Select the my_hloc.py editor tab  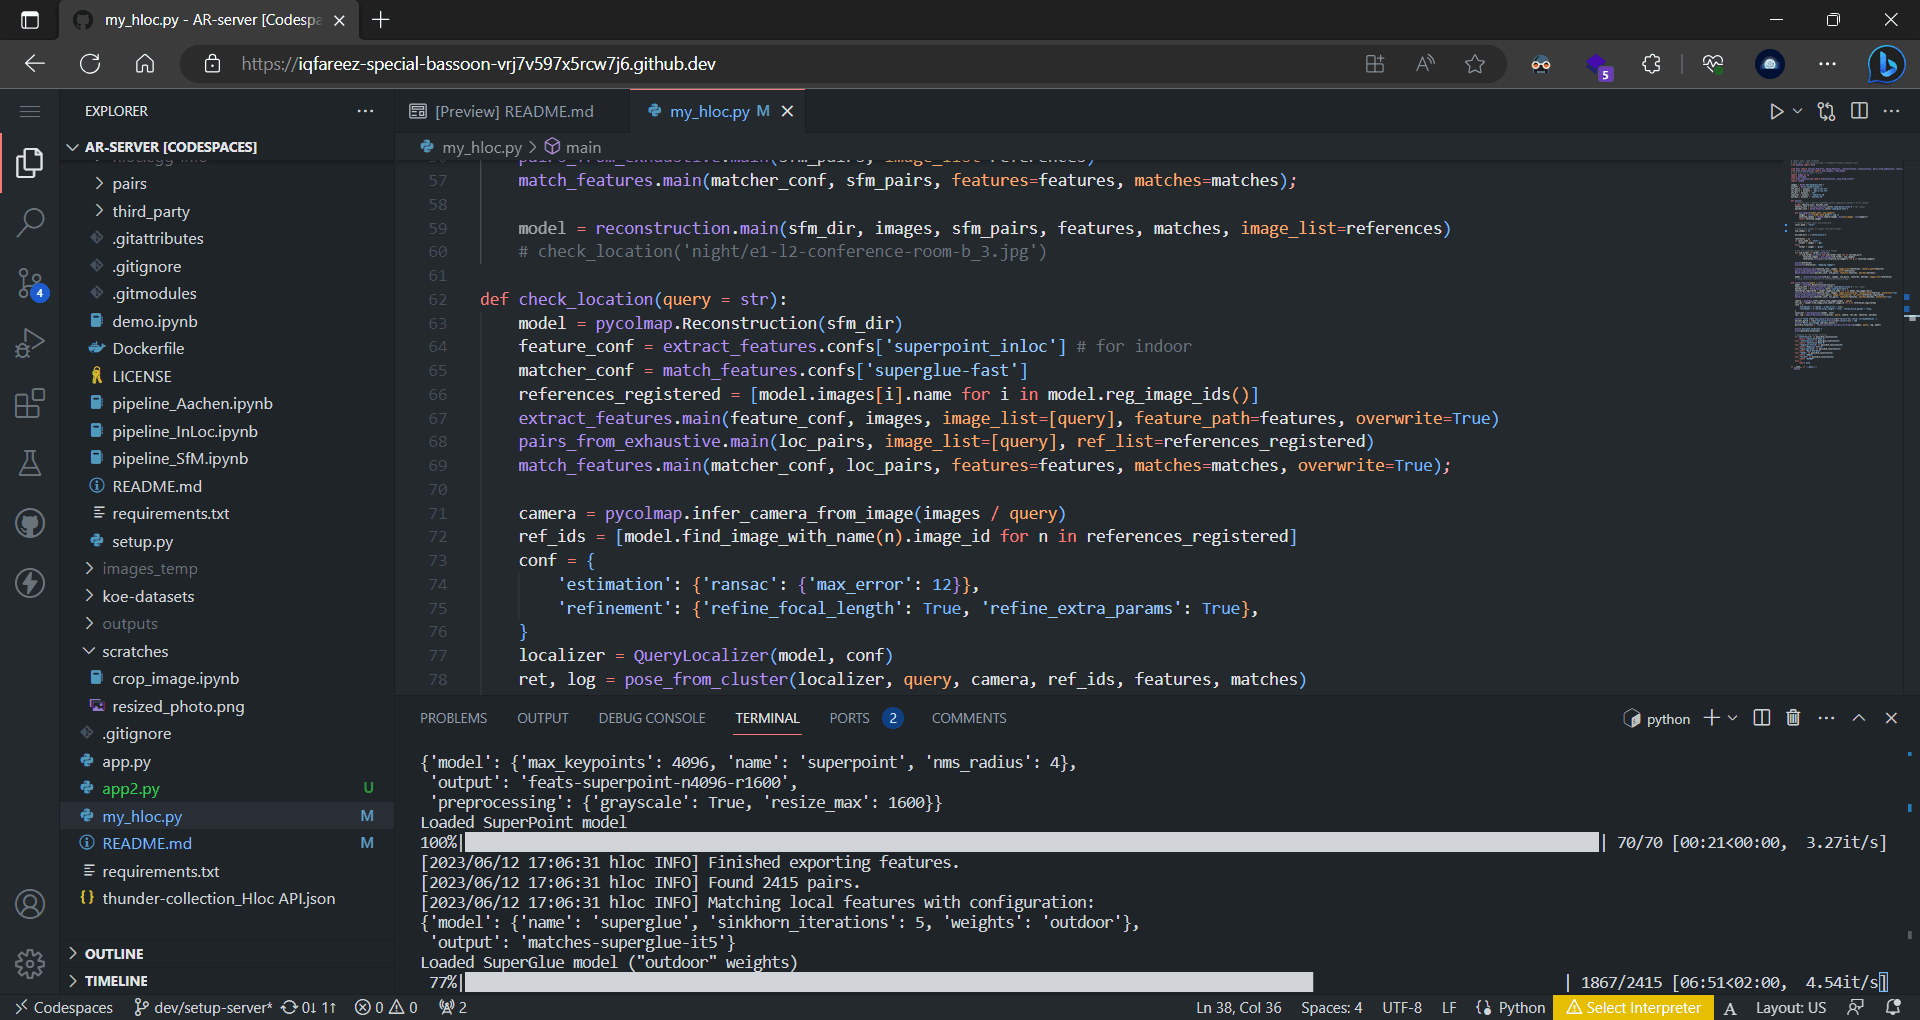pyautogui.click(x=719, y=111)
